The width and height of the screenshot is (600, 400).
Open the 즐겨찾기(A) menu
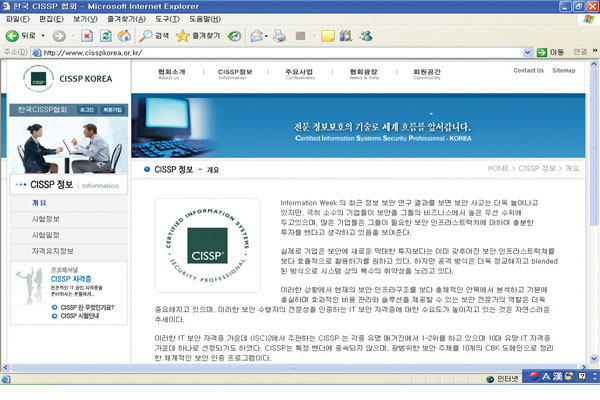tap(127, 19)
